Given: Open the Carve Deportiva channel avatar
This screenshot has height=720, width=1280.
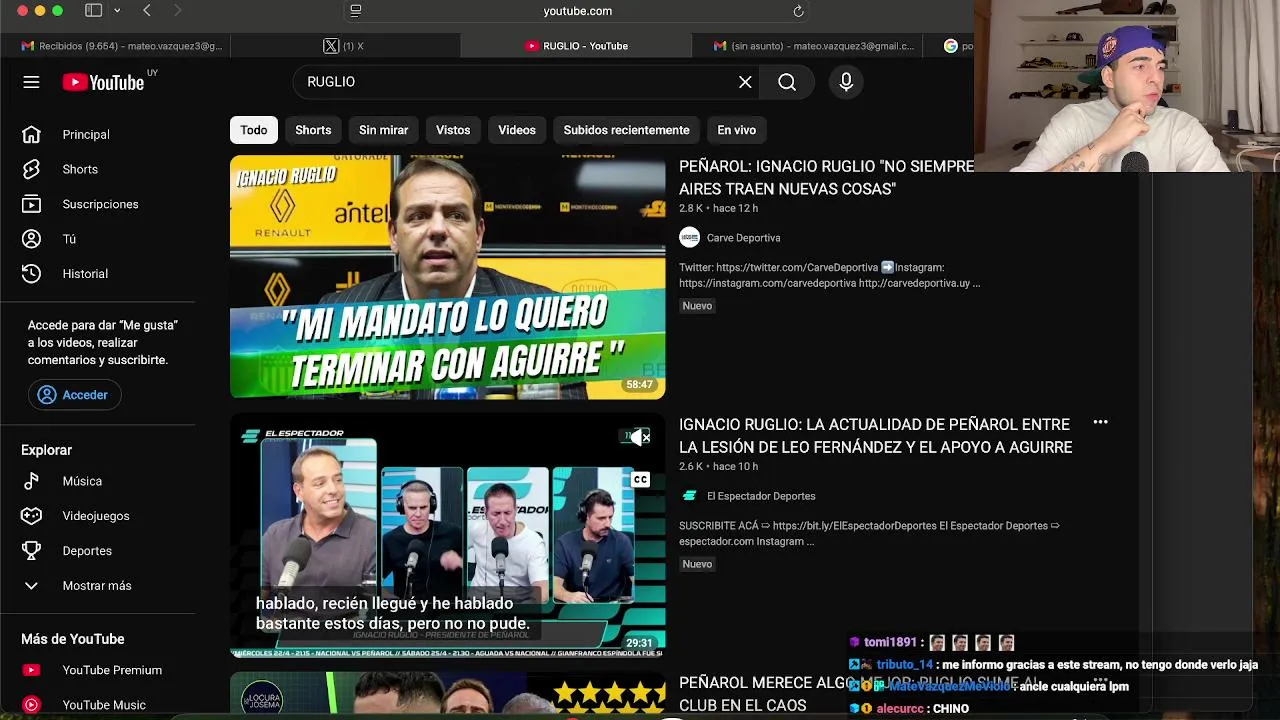Looking at the screenshot, I should (x=689, y=237).
